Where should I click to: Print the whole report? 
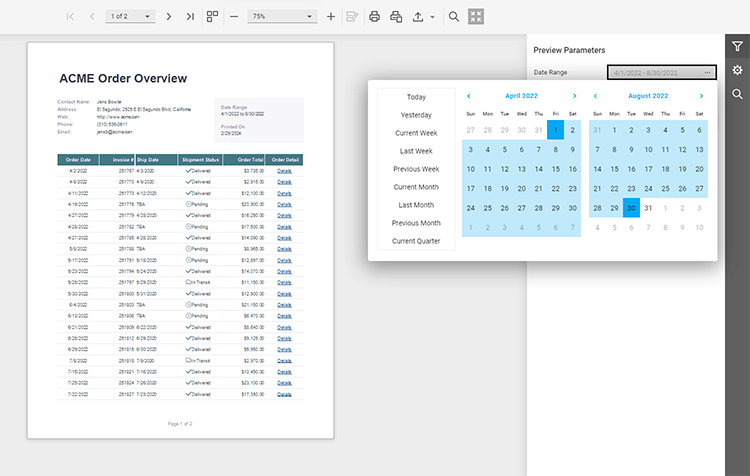(374, 17)
